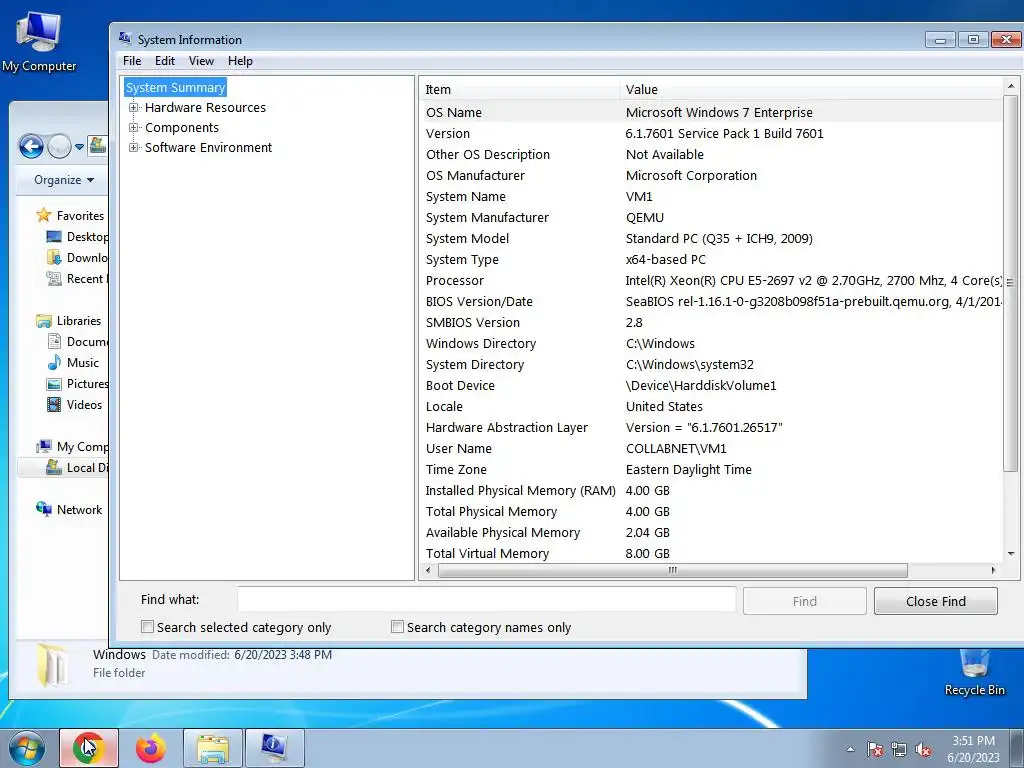
Task: Select the User Name row
Action: pos(711,449)
